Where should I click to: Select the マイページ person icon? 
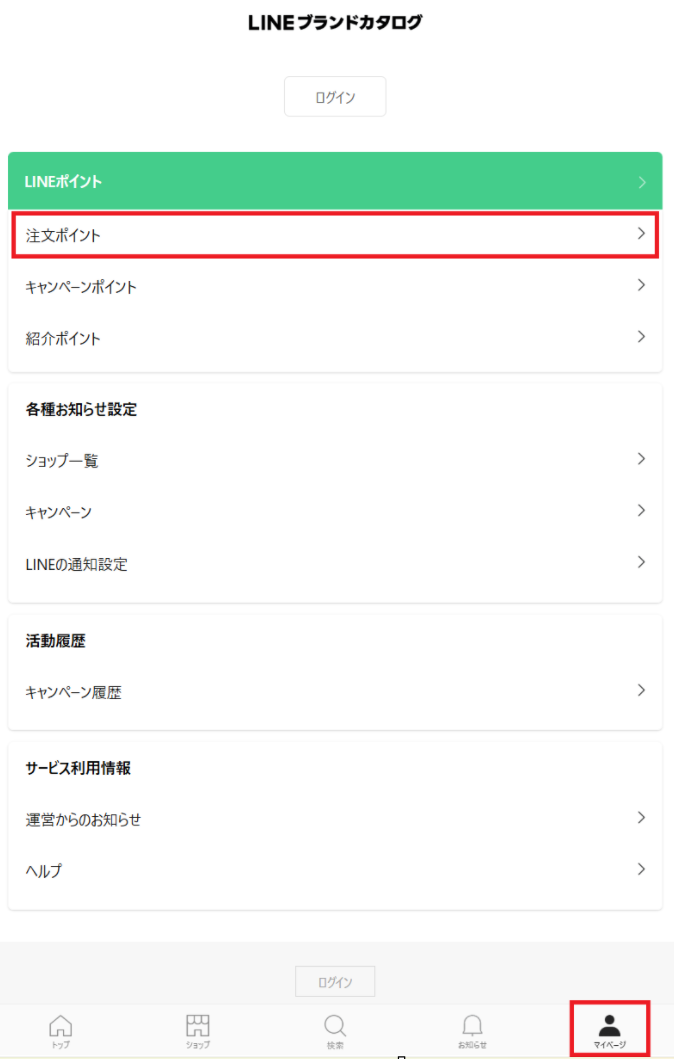[609, 1025]
